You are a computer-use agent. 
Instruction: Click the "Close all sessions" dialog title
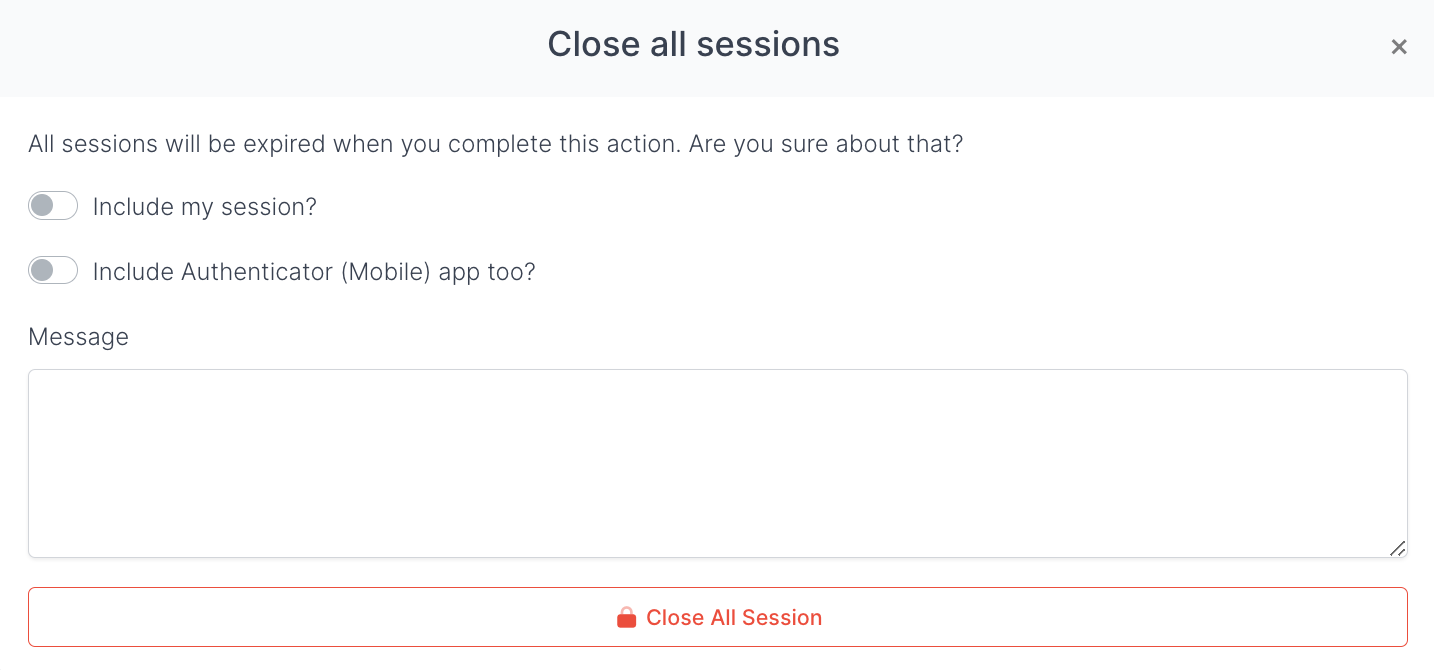pos(693,44)
